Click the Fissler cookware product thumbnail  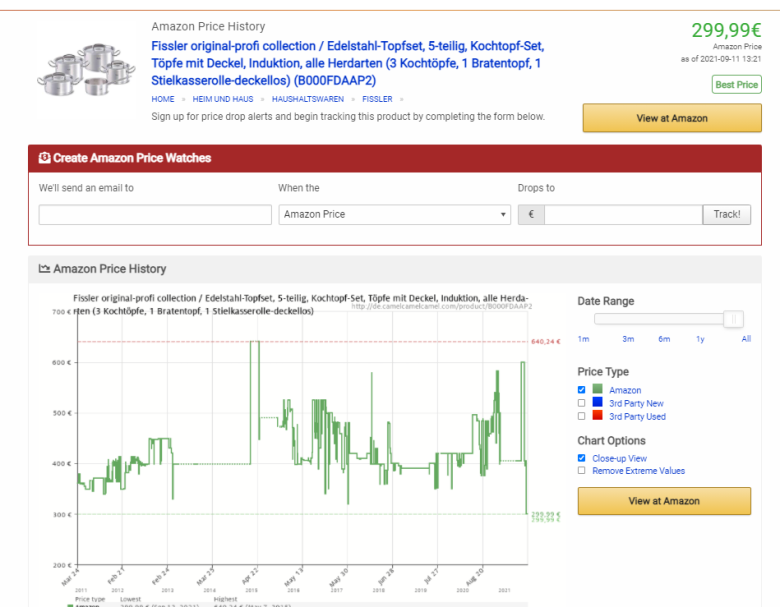(86, 69)
